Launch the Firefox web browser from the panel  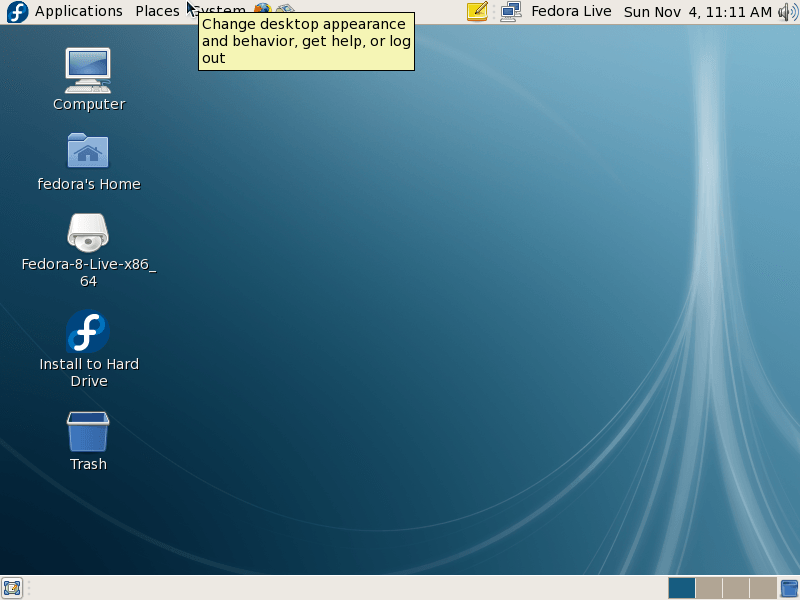pos(262,7)
